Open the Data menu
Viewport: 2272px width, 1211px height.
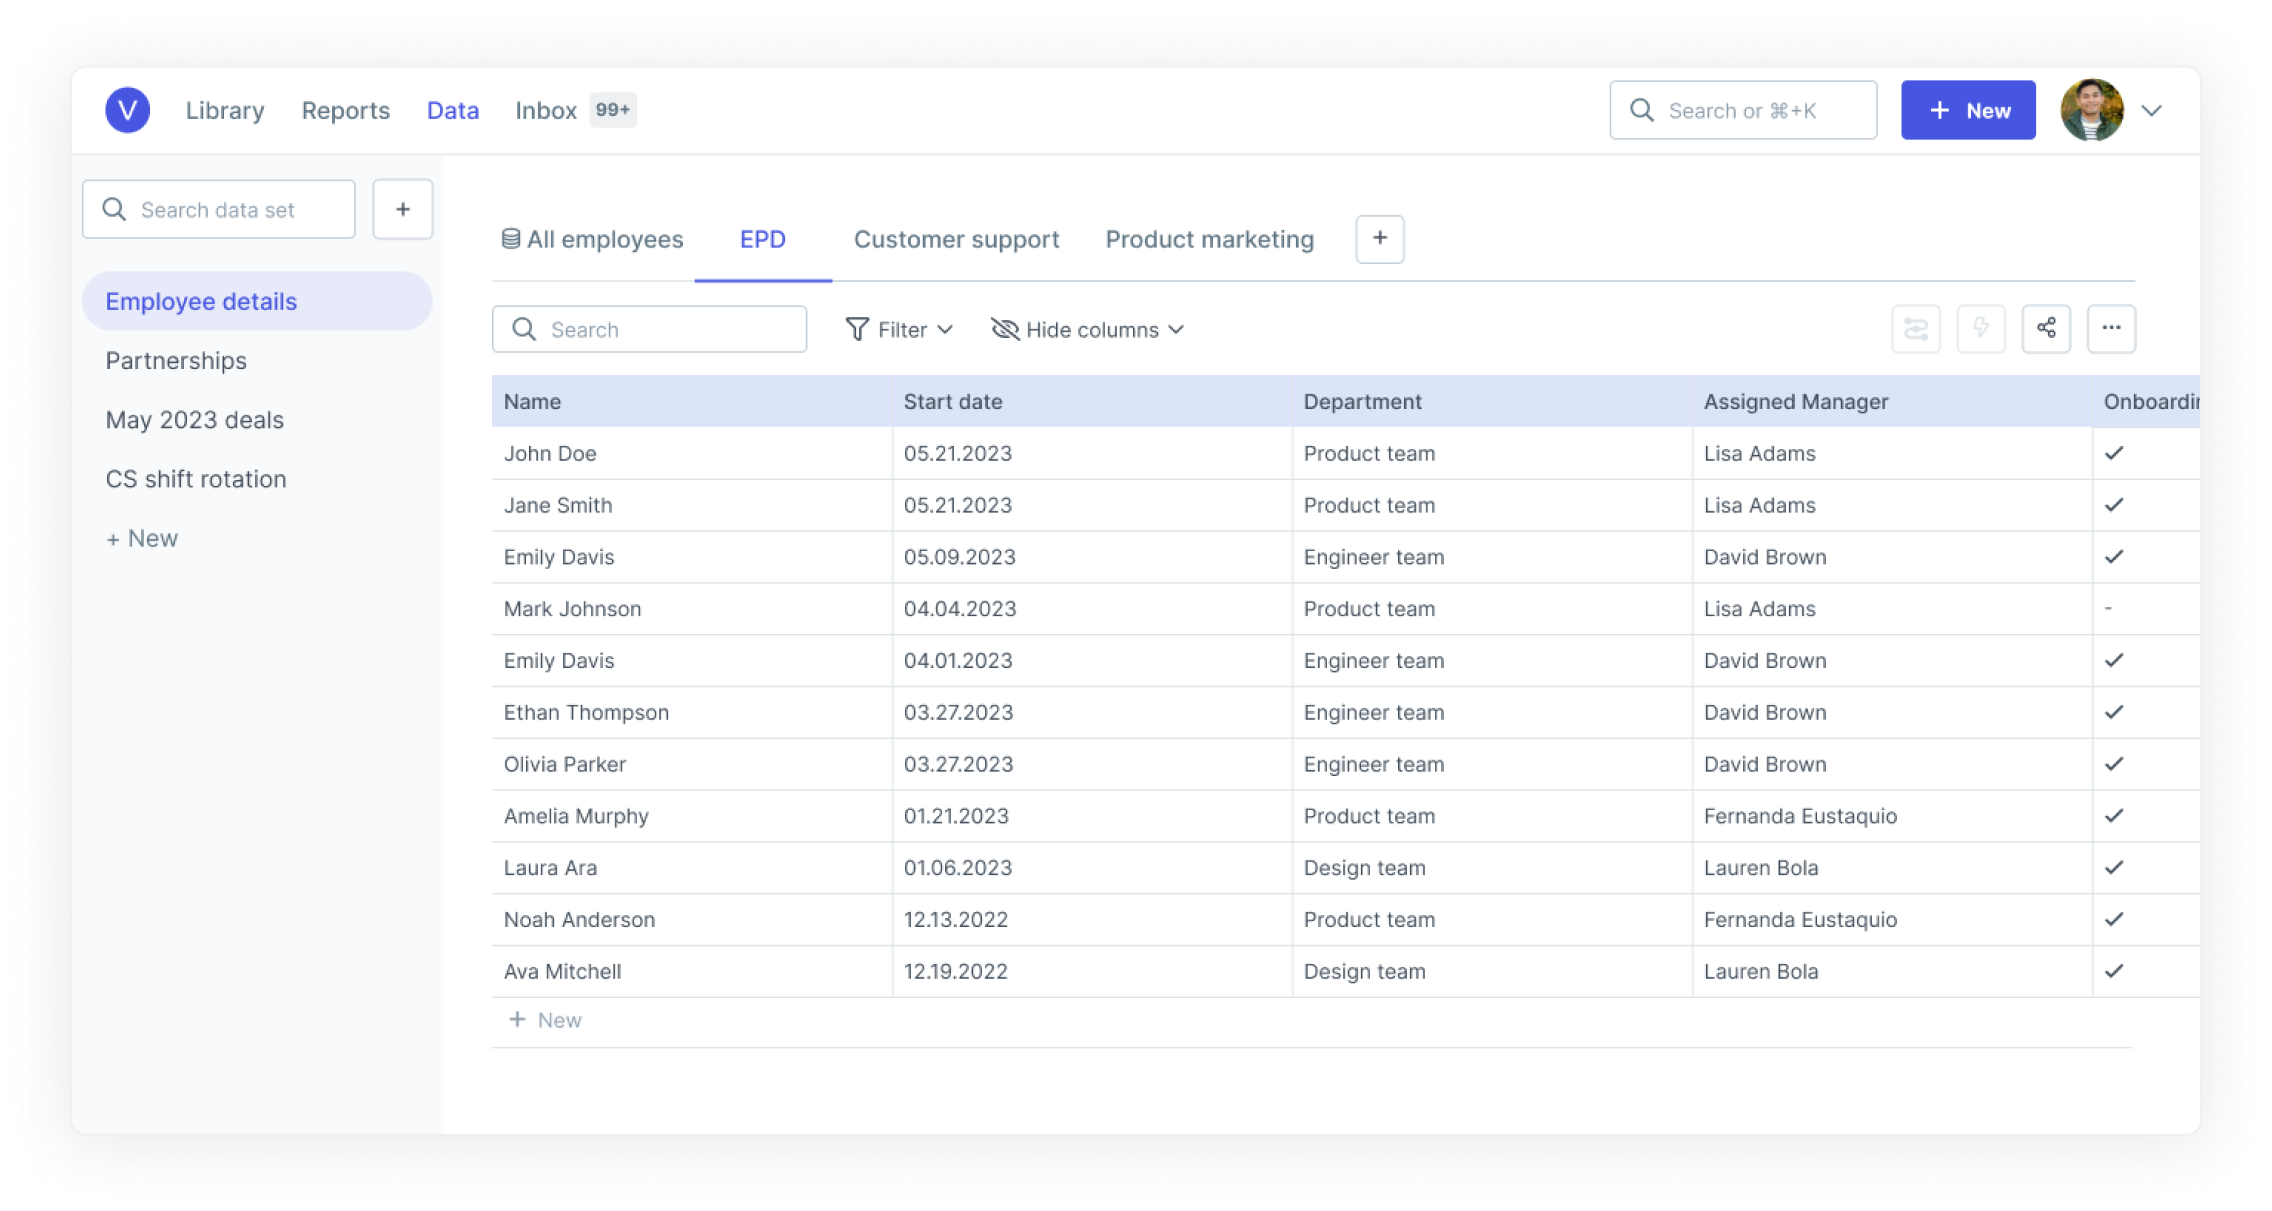pos(453,110)
